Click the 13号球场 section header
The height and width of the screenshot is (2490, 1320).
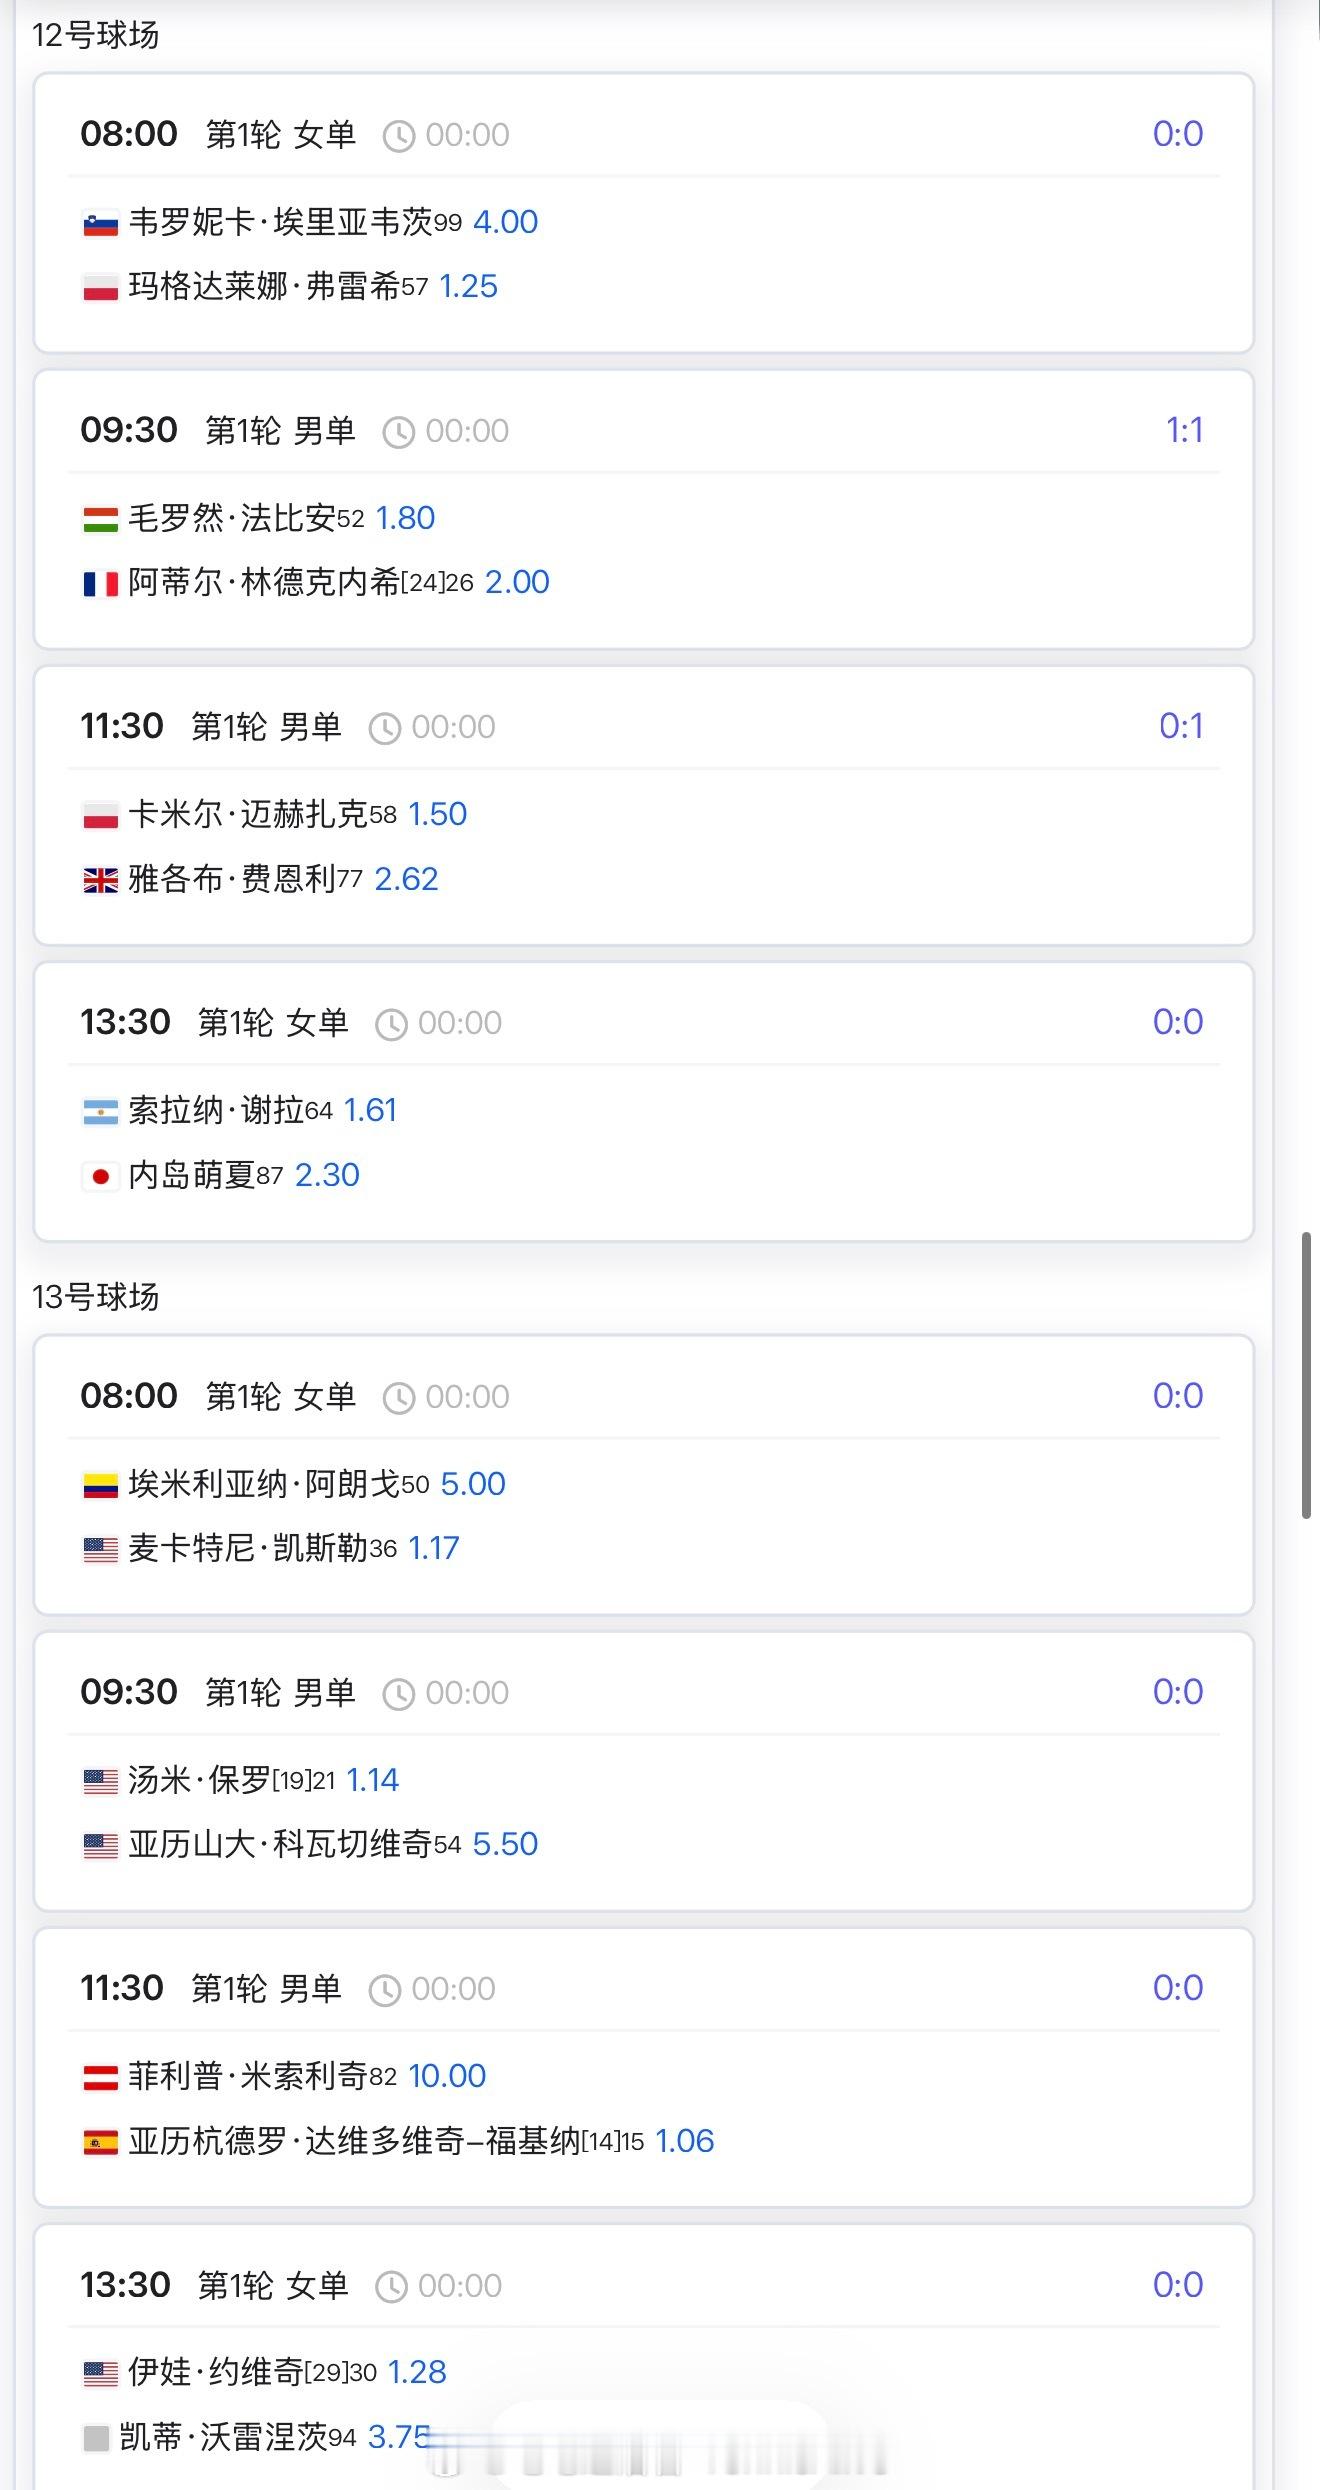point(96,1297)
